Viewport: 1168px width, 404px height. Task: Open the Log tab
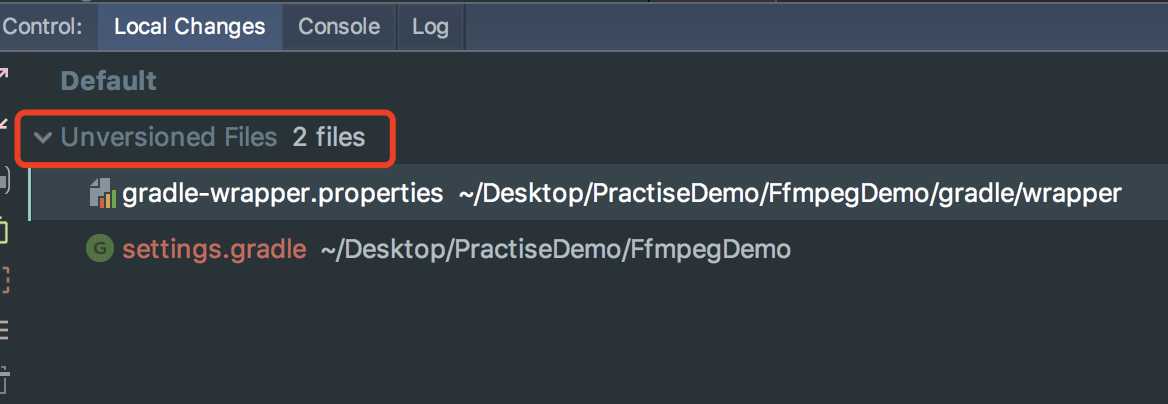click(431, 27)
